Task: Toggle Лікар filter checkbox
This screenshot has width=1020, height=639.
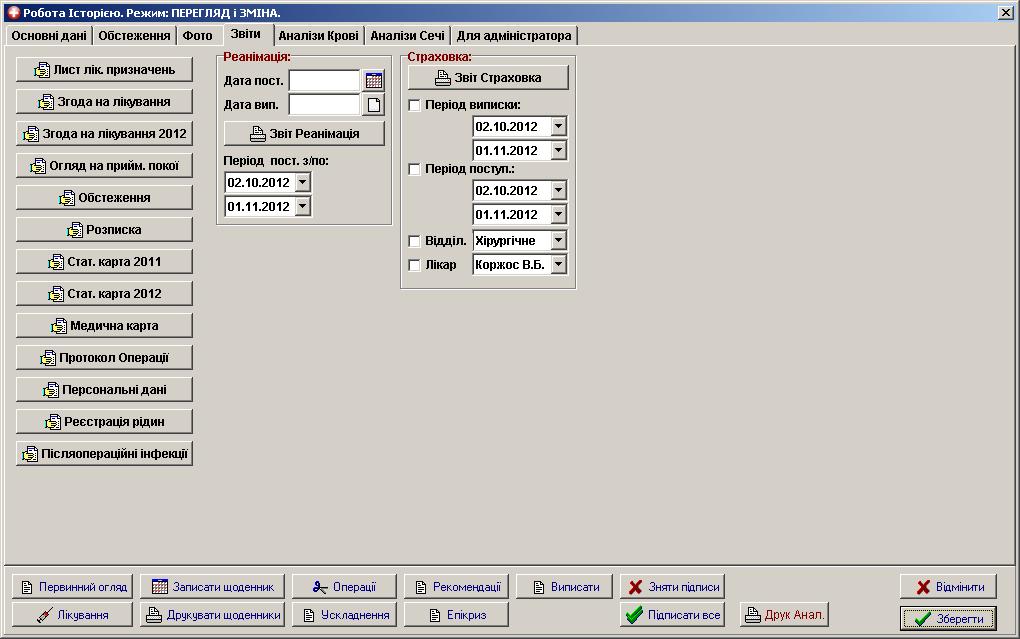Action: point(414,265)
